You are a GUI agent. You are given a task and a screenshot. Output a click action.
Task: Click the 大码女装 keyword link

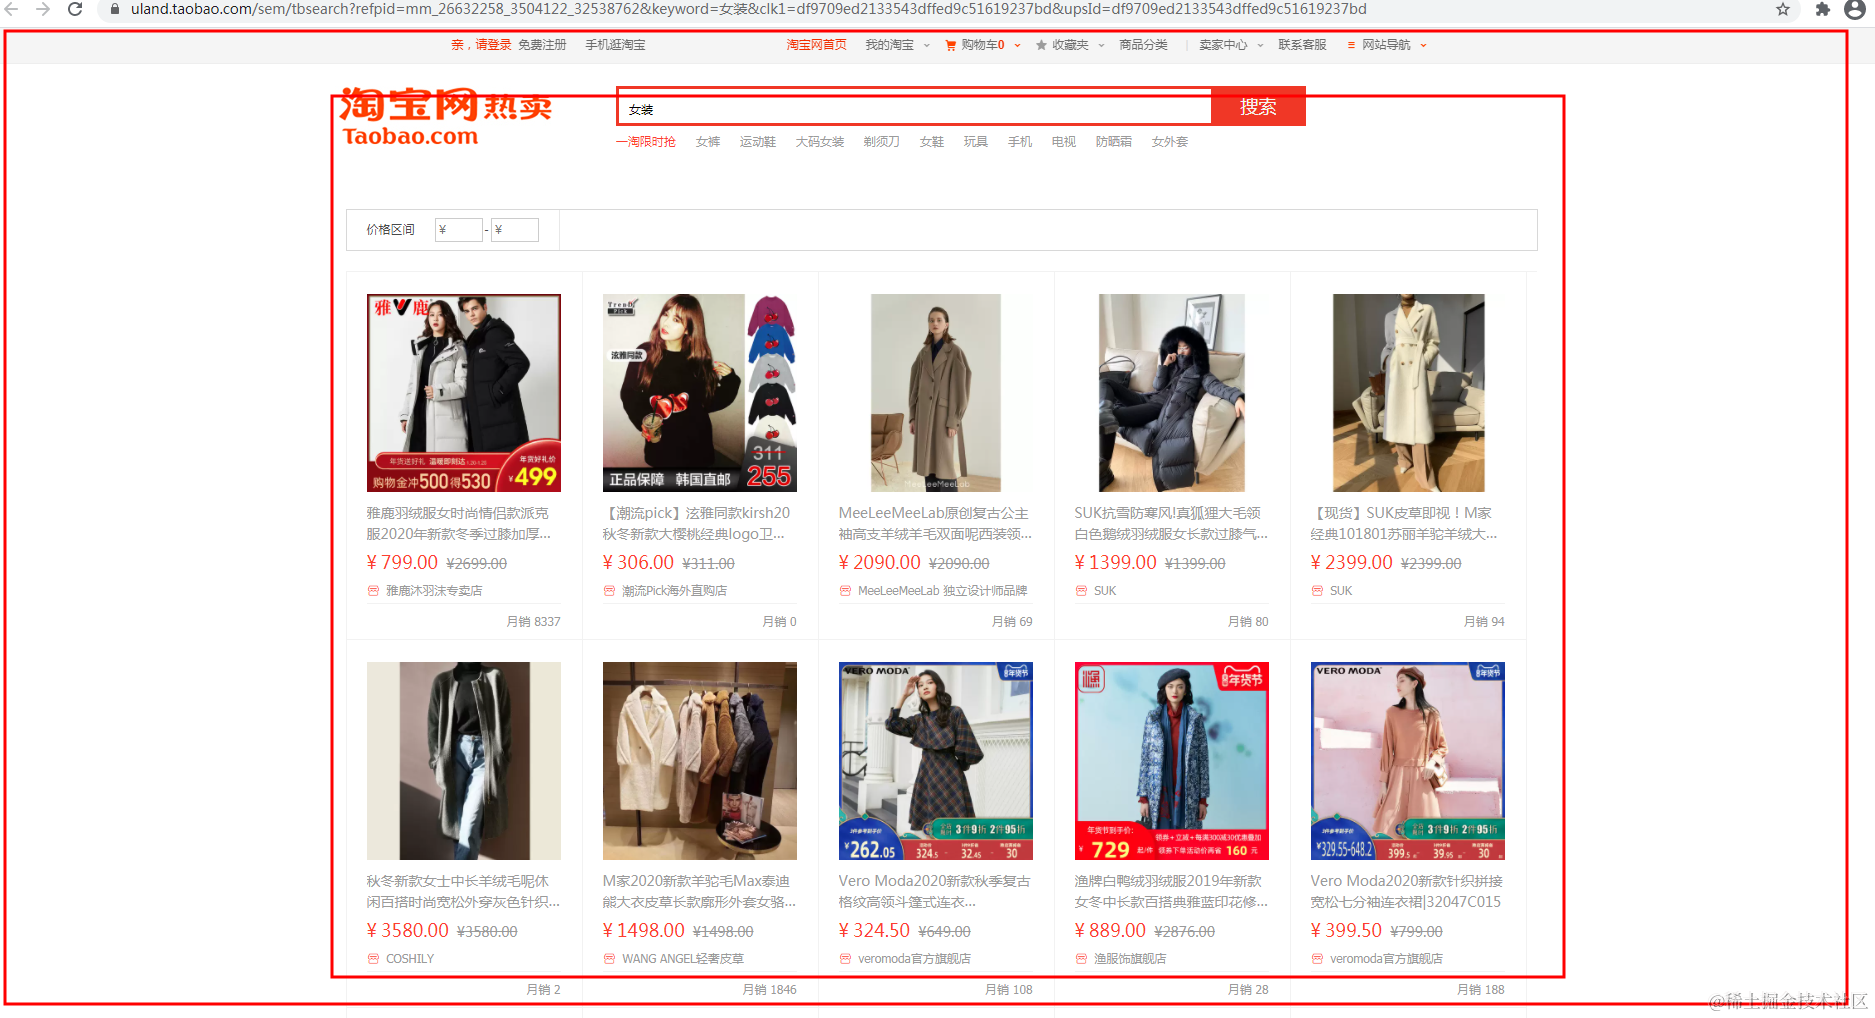[820, 142]
